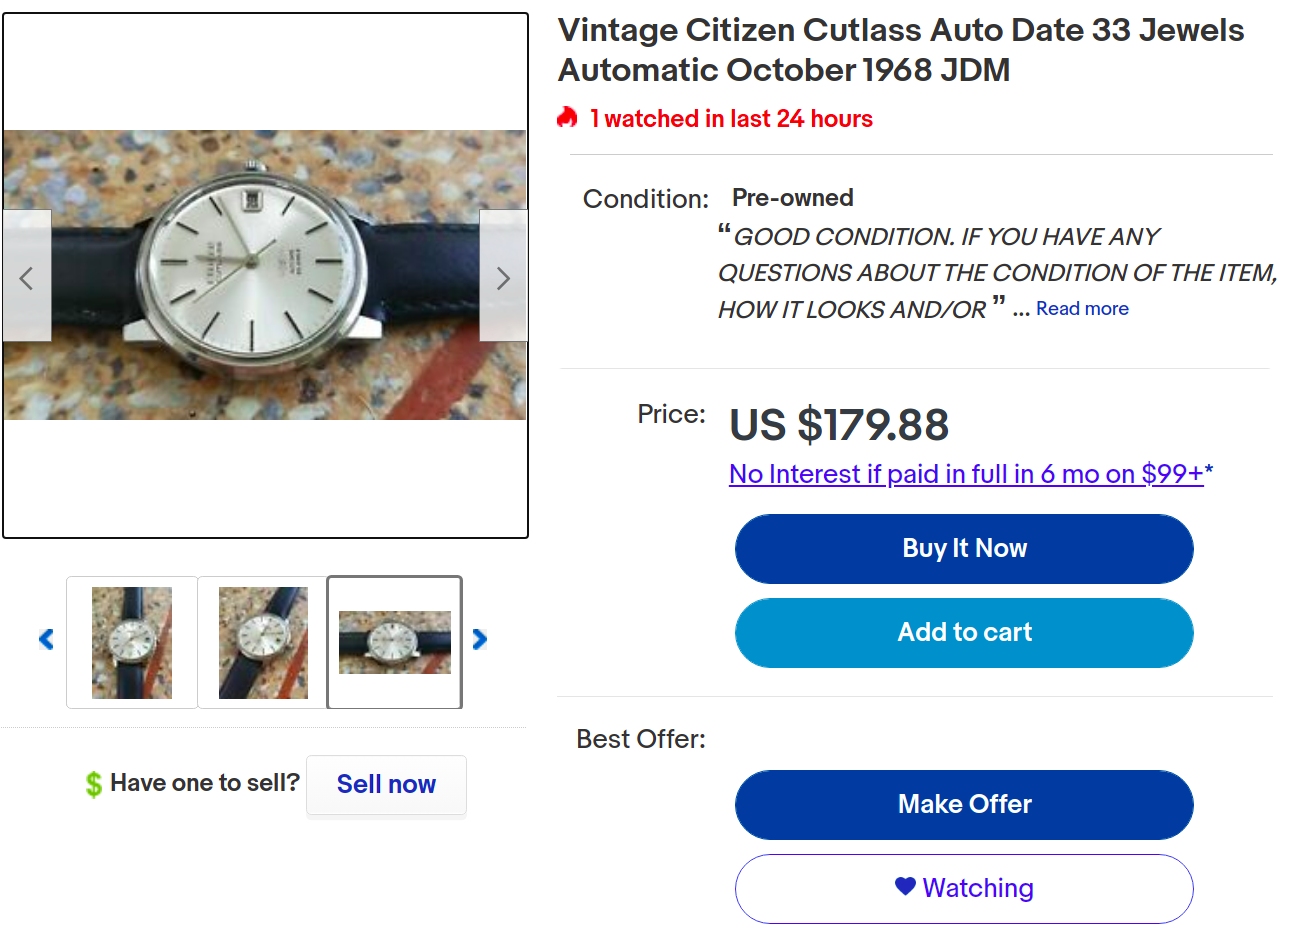Screen dimensions: 1302x928
Task: Click the green dollar sign icon
Action: coord(93,784)
